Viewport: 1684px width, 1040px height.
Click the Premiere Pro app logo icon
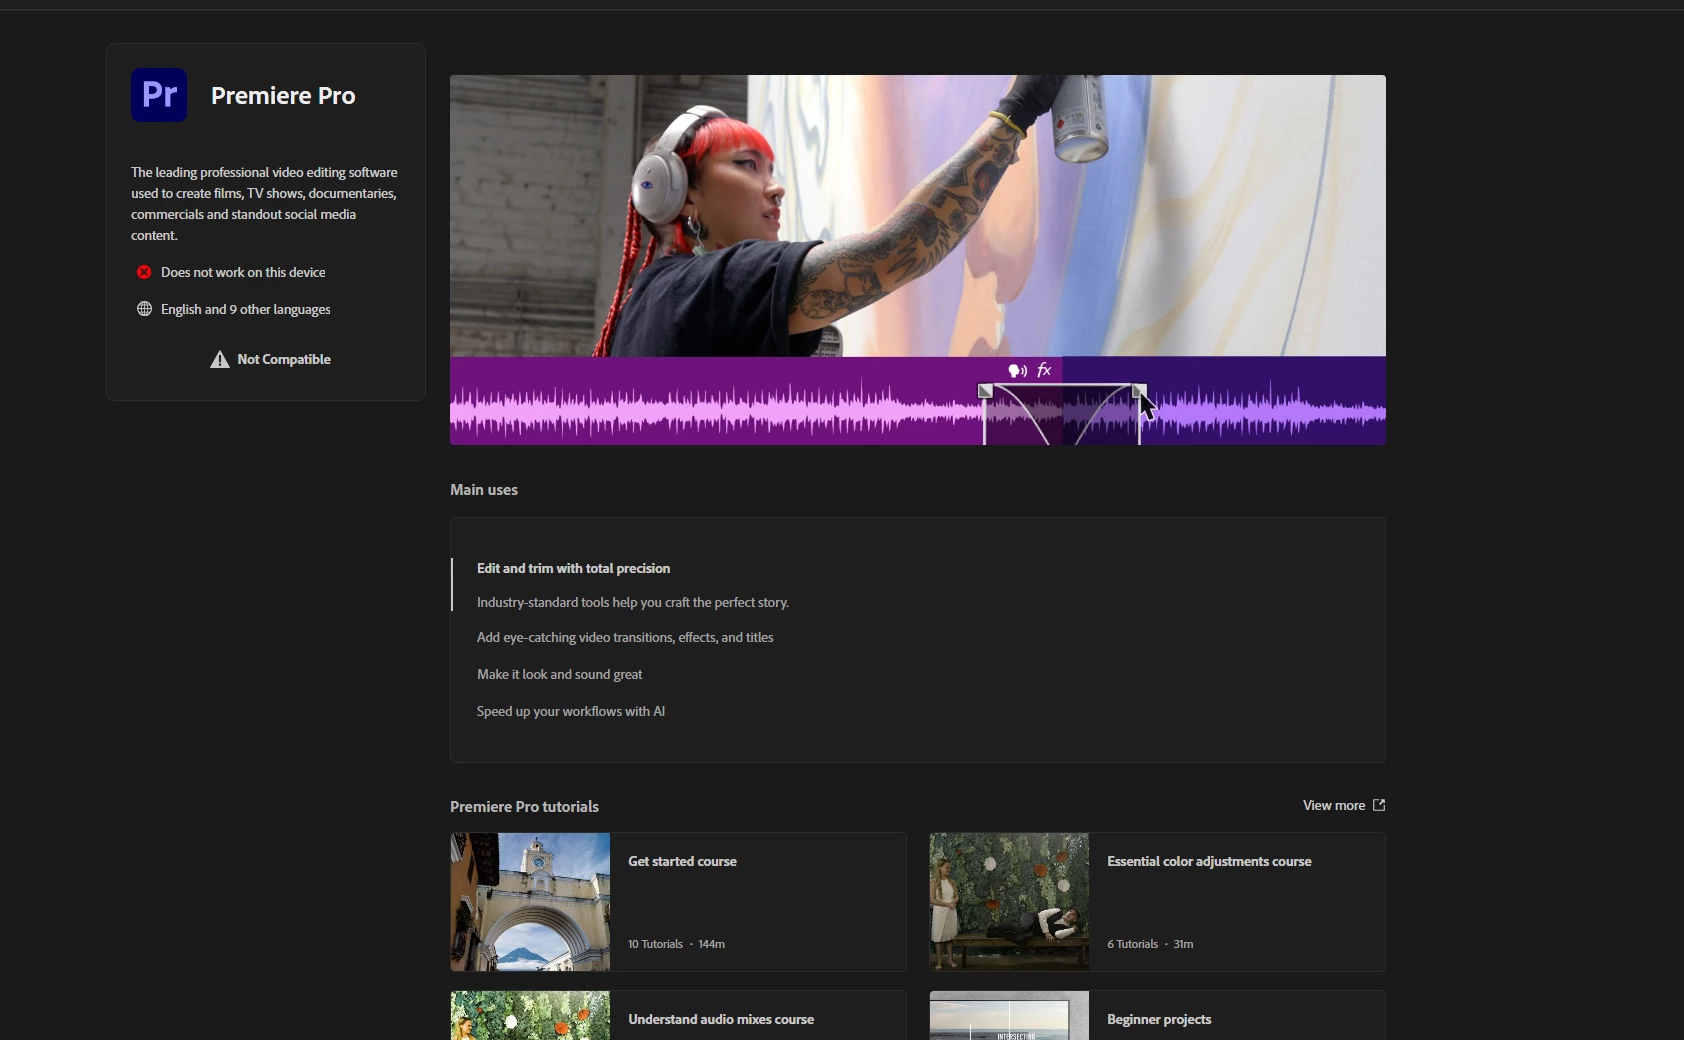click(x=159, y=95)
